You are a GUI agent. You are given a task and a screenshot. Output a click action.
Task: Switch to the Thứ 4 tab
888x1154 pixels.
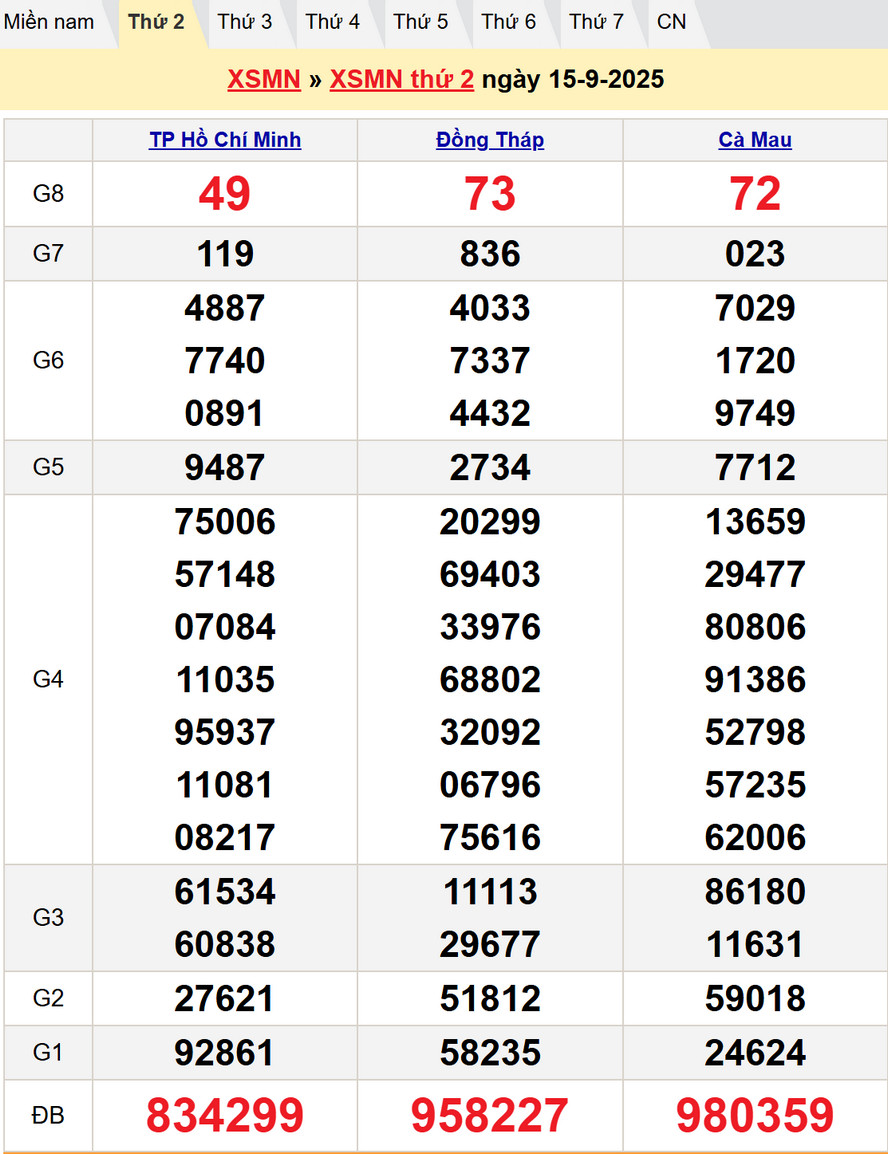pyautogui.click(x=333, y=22)
